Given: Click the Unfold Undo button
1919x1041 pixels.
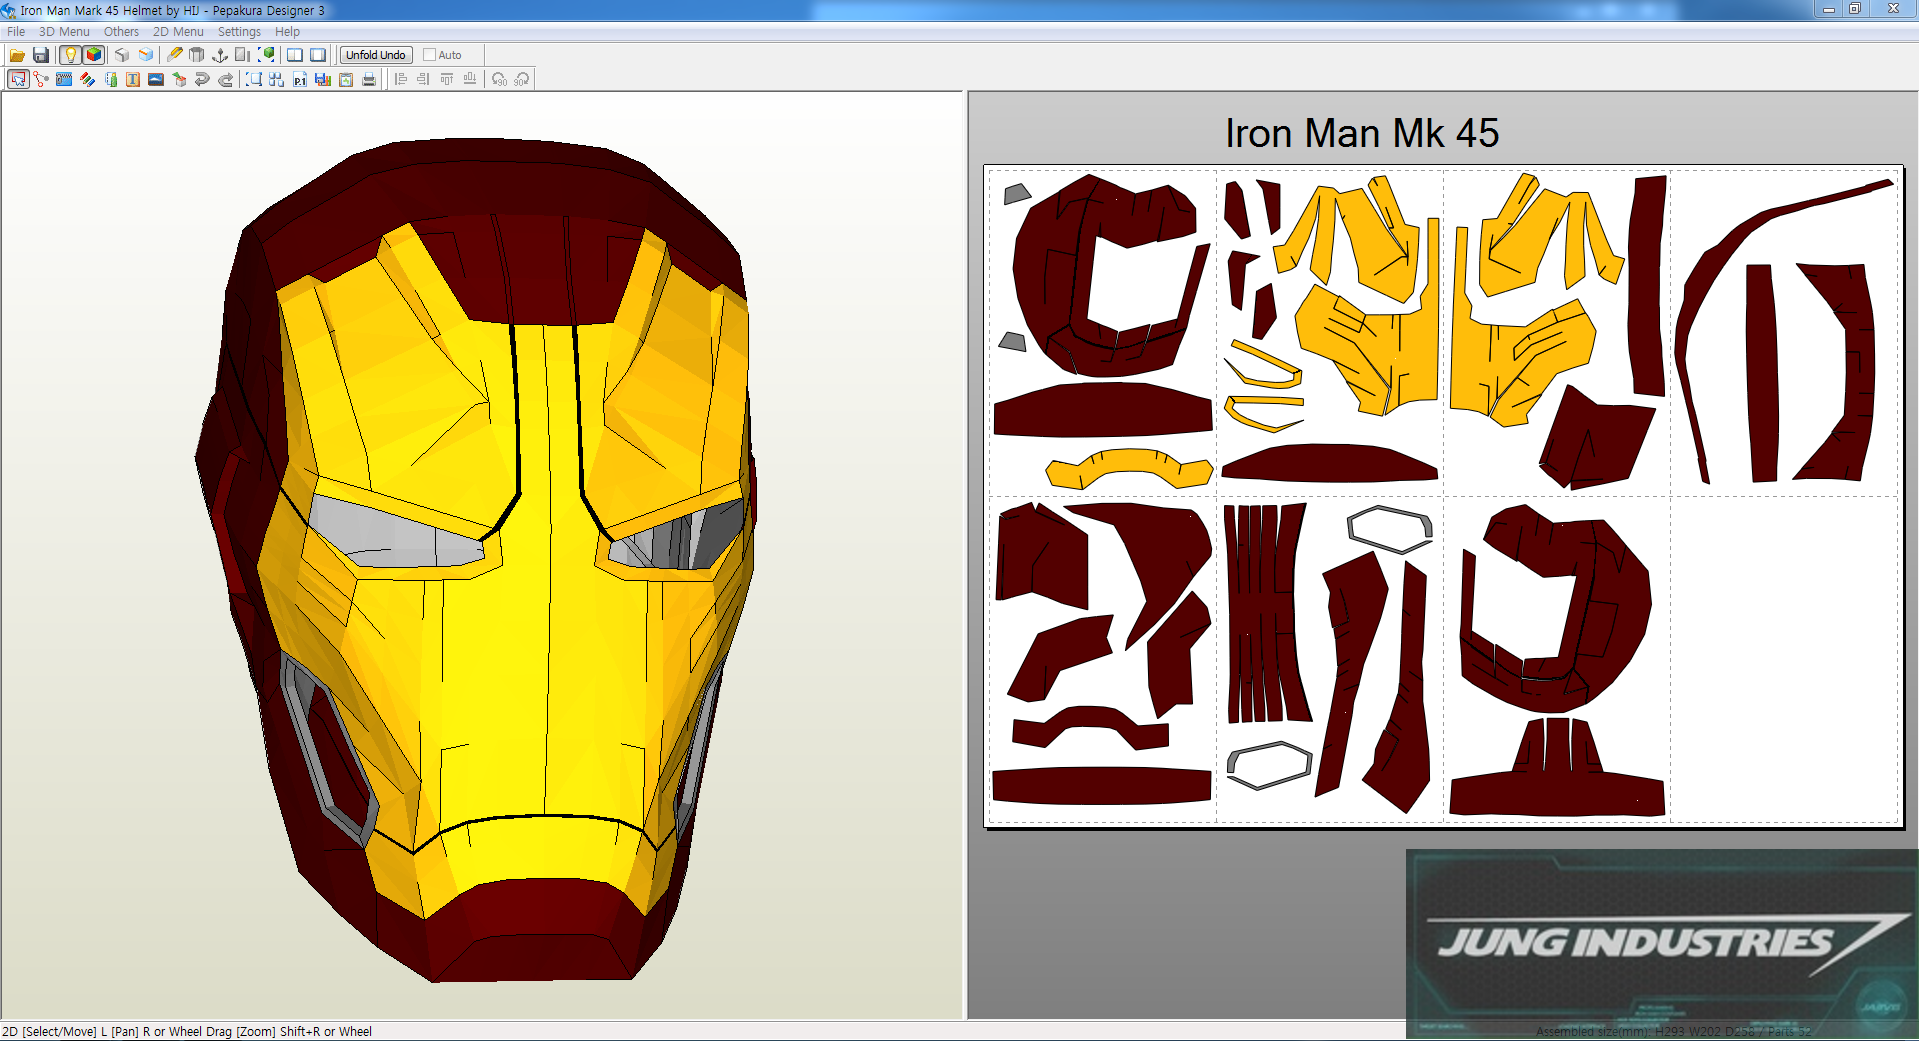Looking at the screenshot, I should pos(376,55).
